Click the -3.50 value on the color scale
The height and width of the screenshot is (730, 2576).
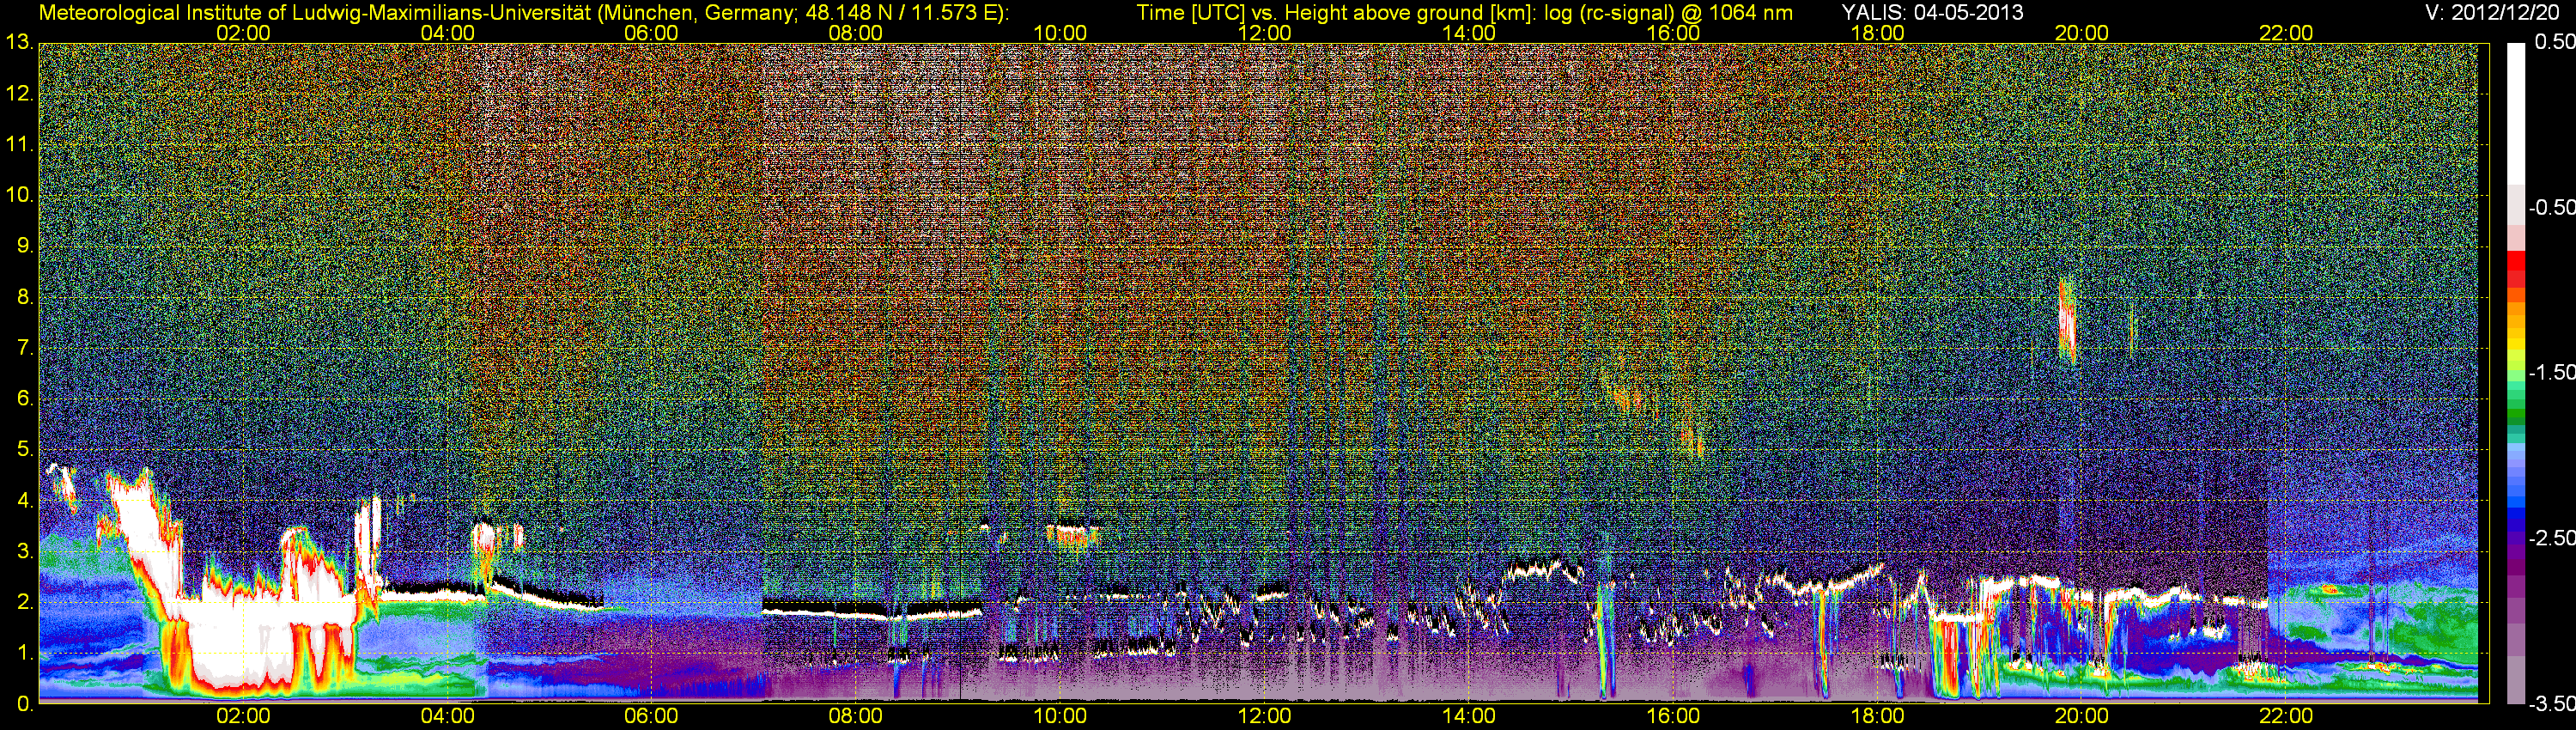[2552, 704]
